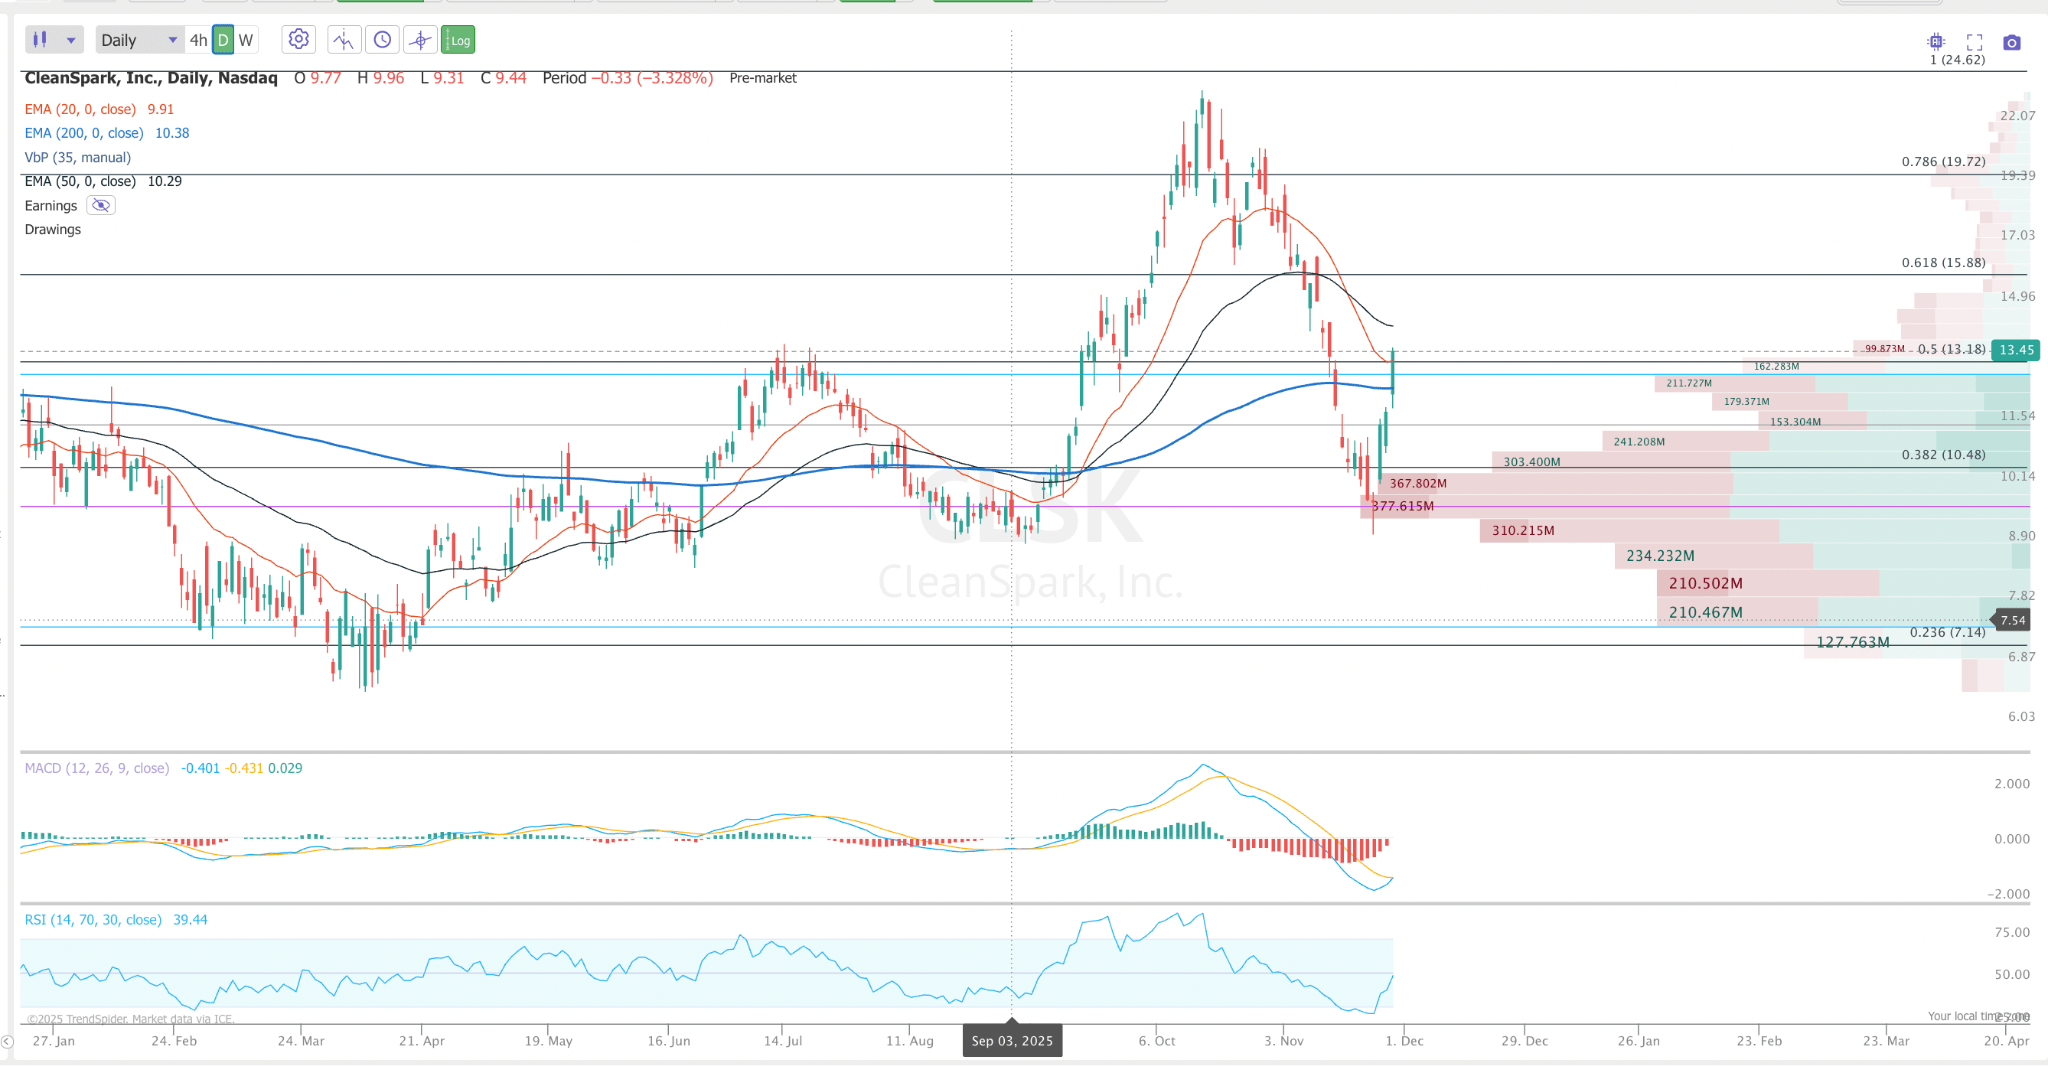Open the AI analysis chip icon

pyautogui.click(x=1936, y=42)
